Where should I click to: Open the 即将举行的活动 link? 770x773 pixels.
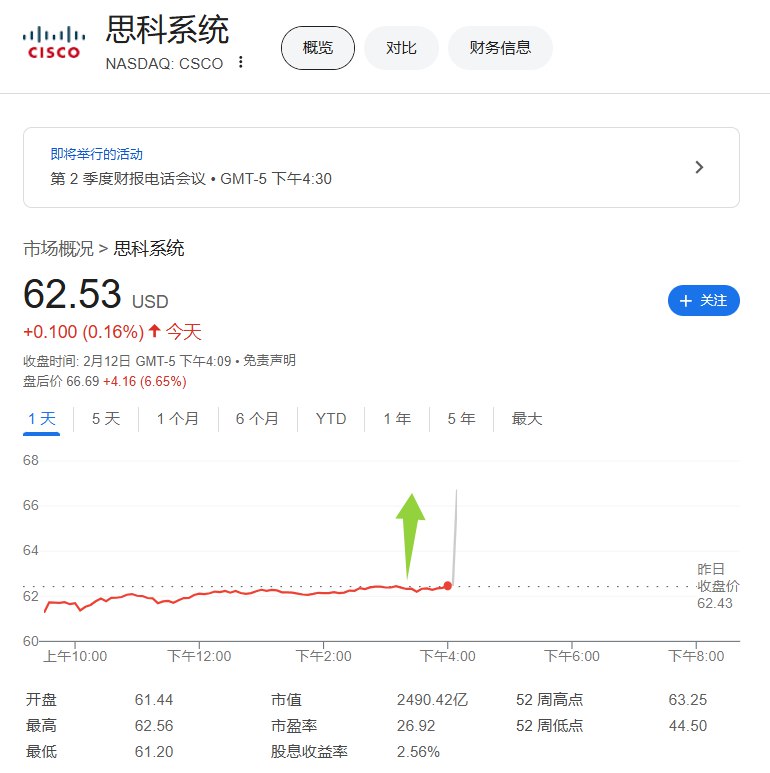click(97, 154)
